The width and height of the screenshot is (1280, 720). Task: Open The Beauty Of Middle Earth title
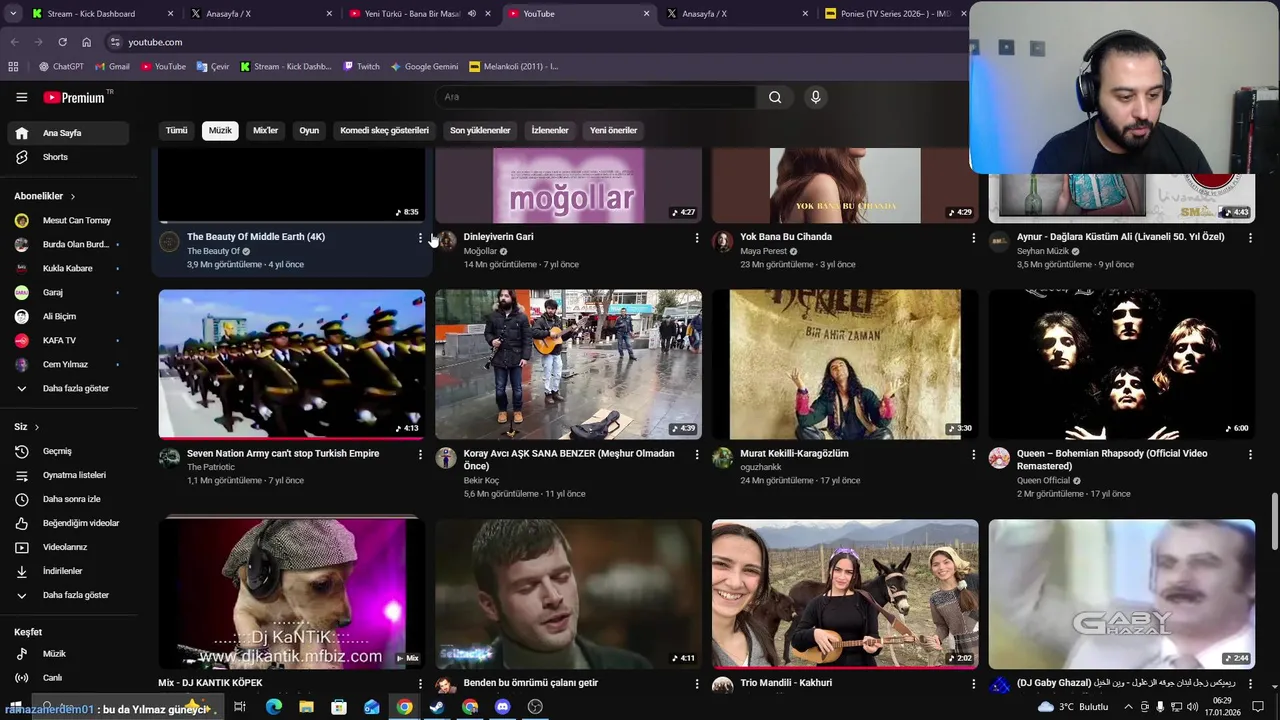point(256,237)
